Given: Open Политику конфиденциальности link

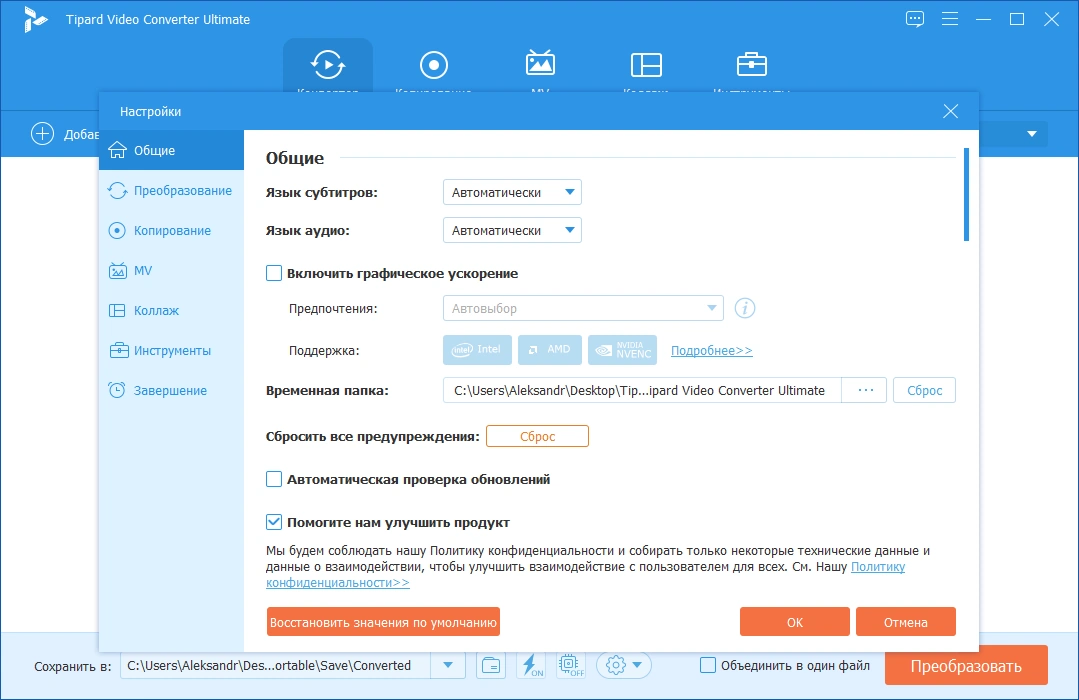Looking at the screenshot, I should pos(878,567).
